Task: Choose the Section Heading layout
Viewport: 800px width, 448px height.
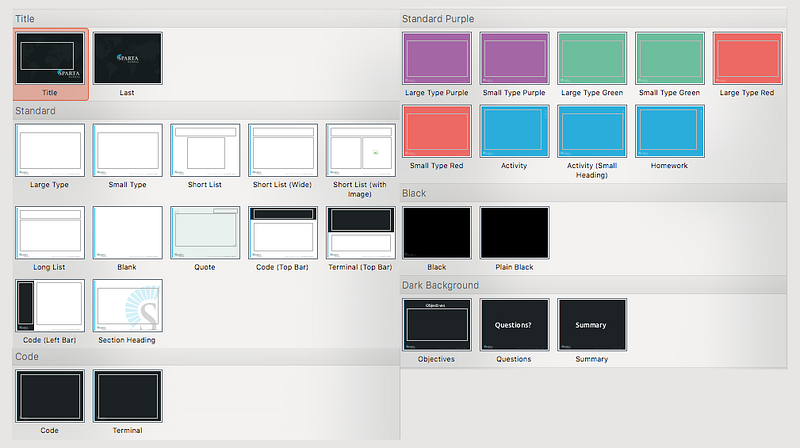Action: (x=128, y=305)
